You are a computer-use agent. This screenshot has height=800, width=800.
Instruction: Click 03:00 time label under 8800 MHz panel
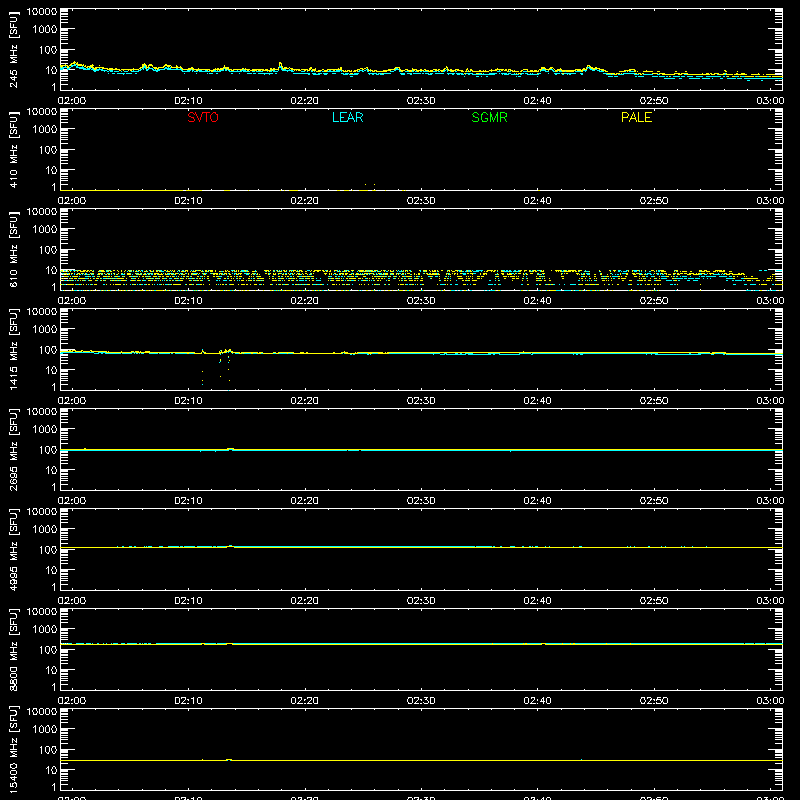[770, 701]
